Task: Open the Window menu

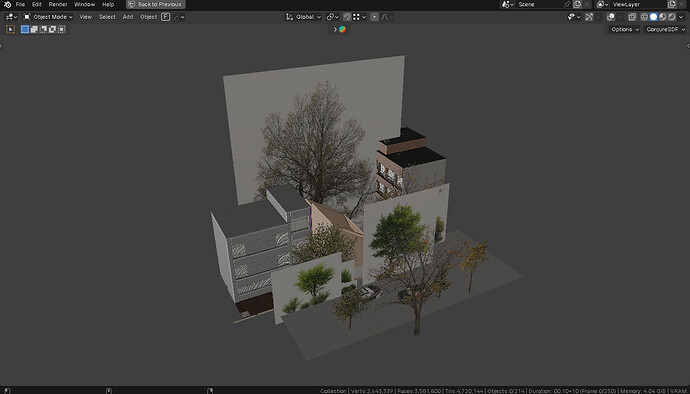Action: (84, 4)
